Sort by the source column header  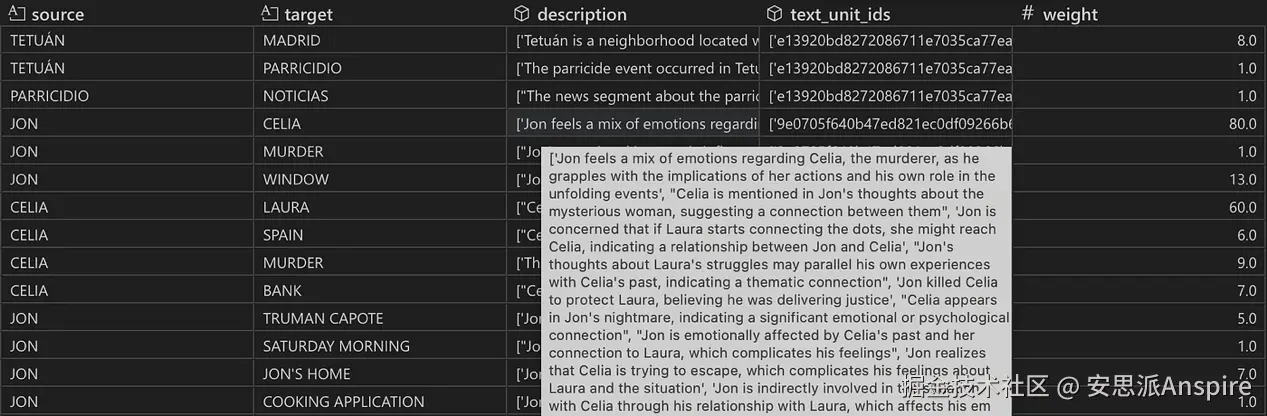[57, 15]
